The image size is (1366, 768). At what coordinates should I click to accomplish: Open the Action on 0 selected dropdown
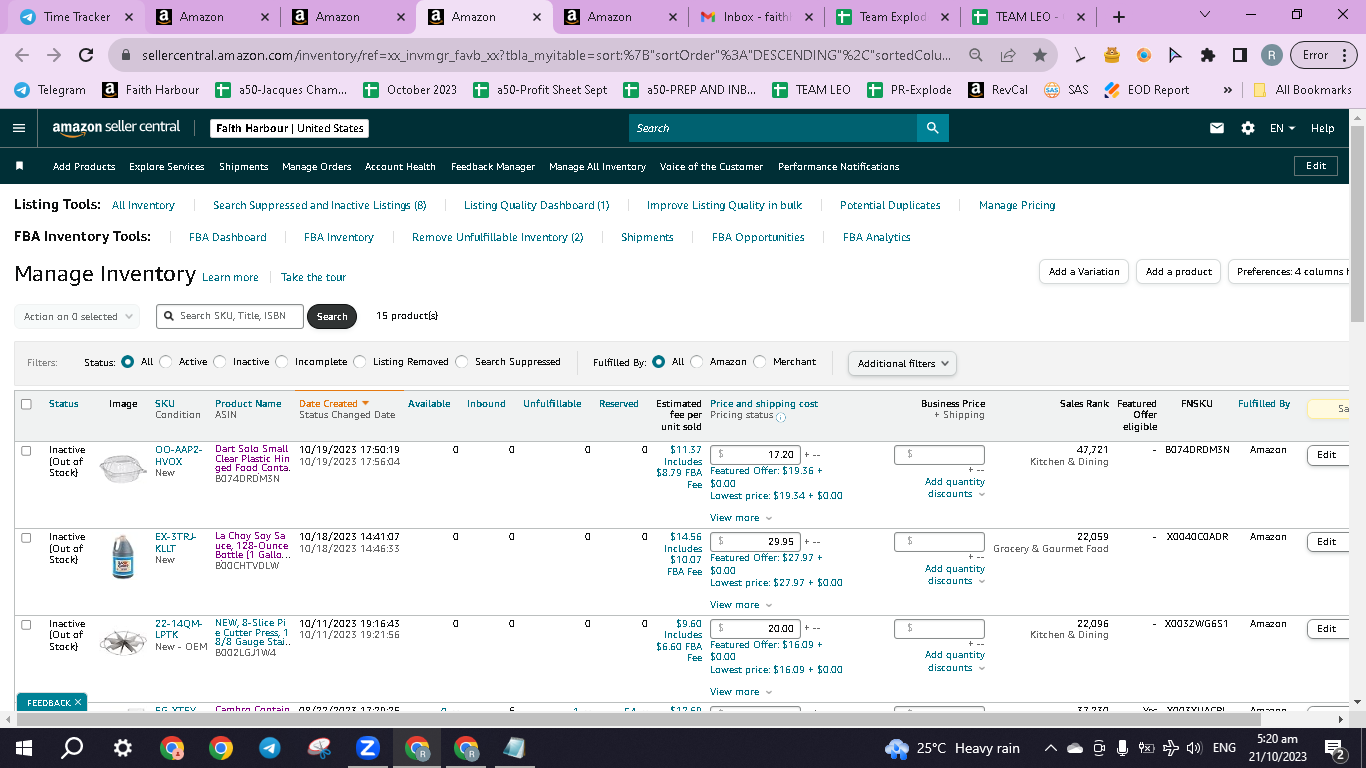coord(78,317)
